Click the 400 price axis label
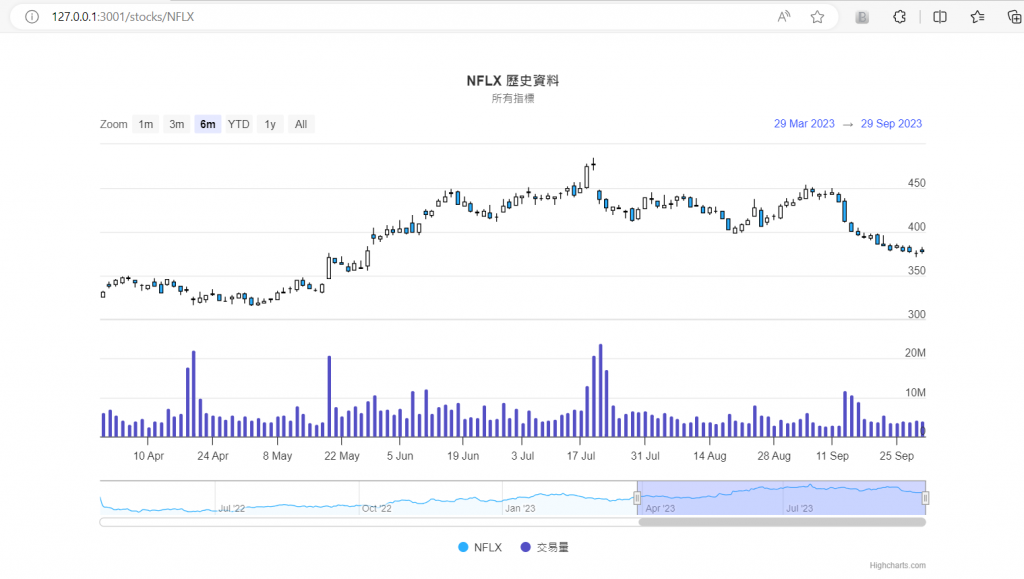 pyautogui.click(x=916, y=227)
